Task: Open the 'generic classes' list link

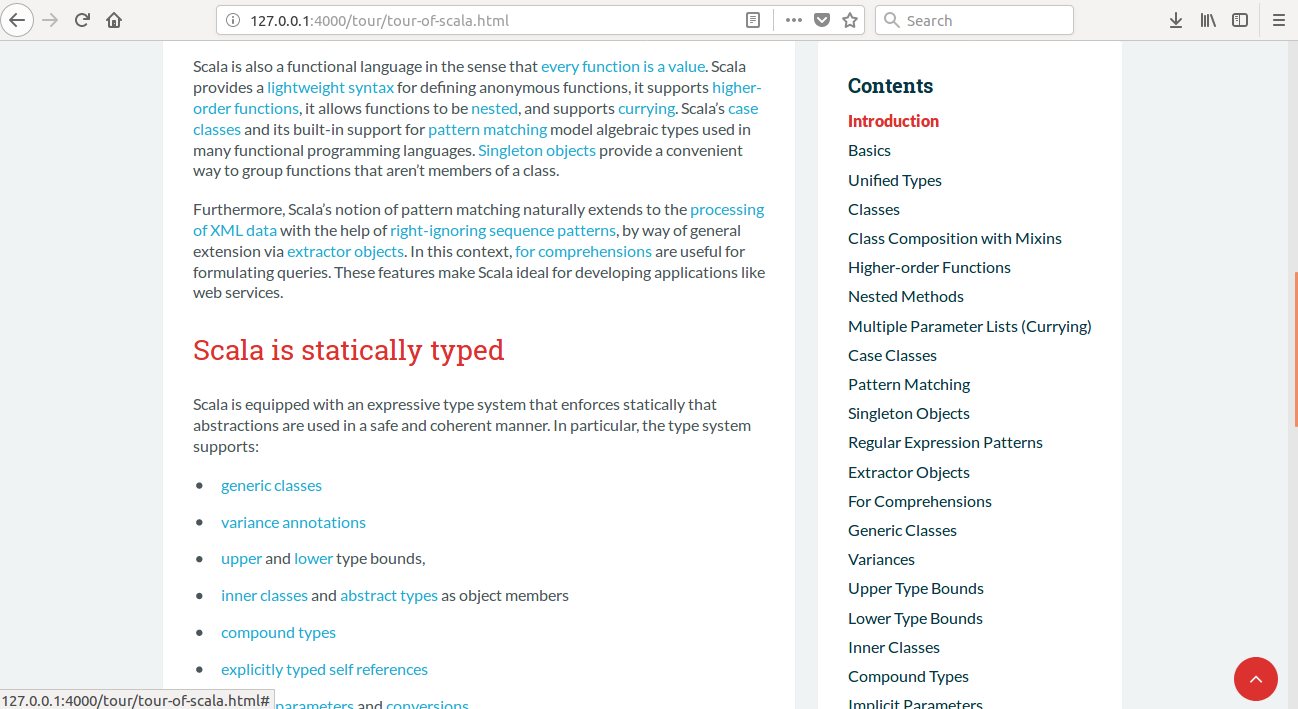Action: click(x=271, y=485)
